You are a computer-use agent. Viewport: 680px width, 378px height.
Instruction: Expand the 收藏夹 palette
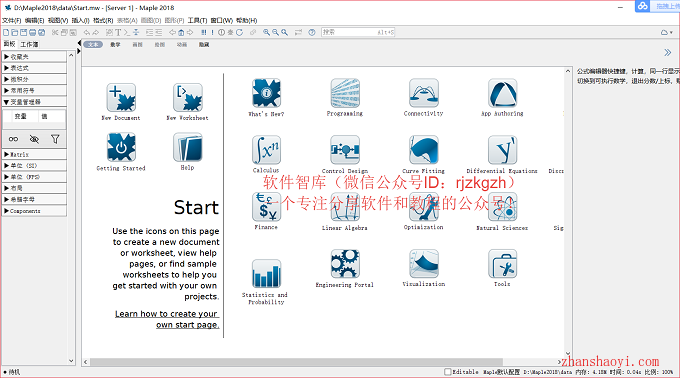pyautogui.click(x=34, y=57)
